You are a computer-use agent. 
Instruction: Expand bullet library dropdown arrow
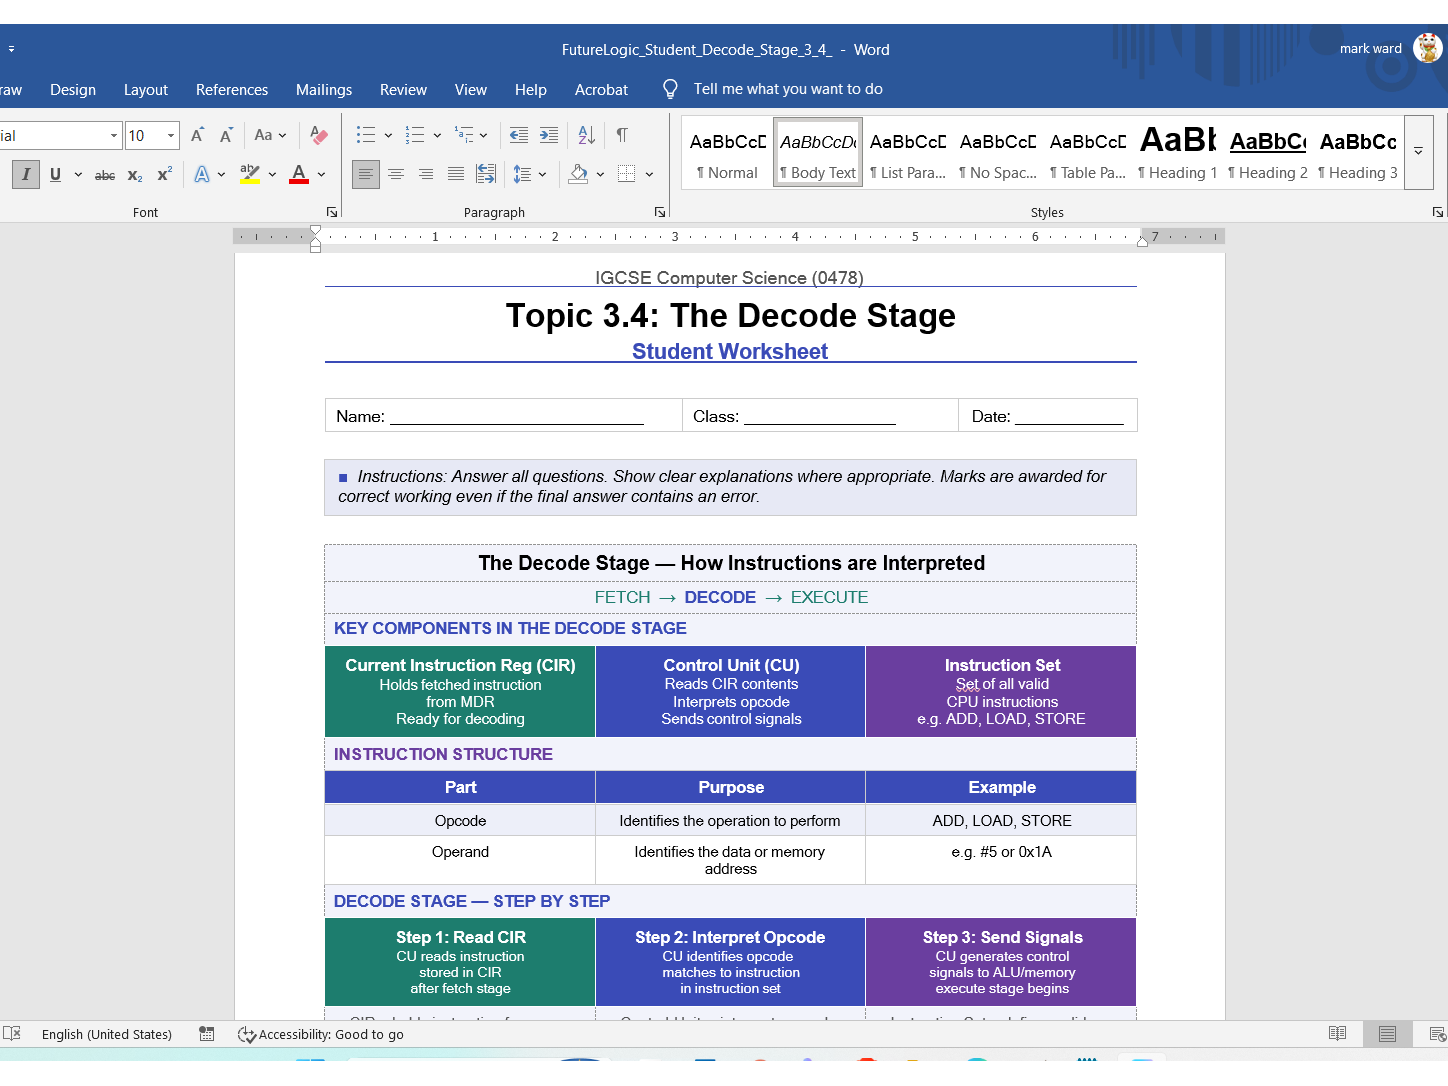pyautogui.click(x=388, y=135)
